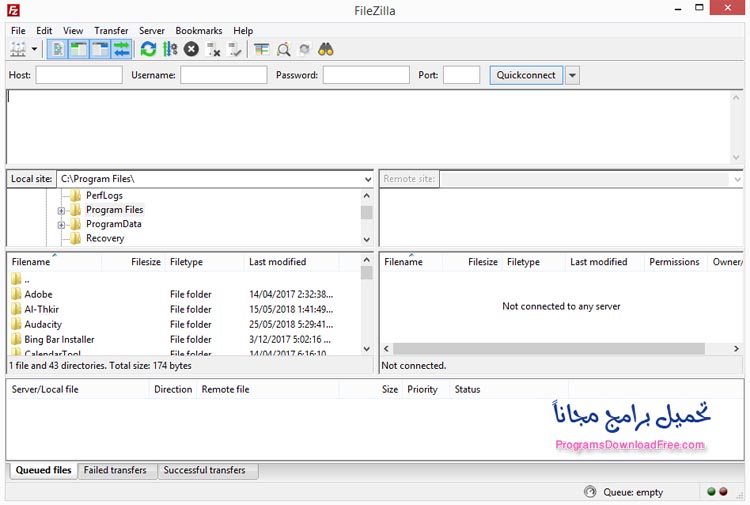
Task: Open the Bookmarks menu
Action: click(199, 31)
